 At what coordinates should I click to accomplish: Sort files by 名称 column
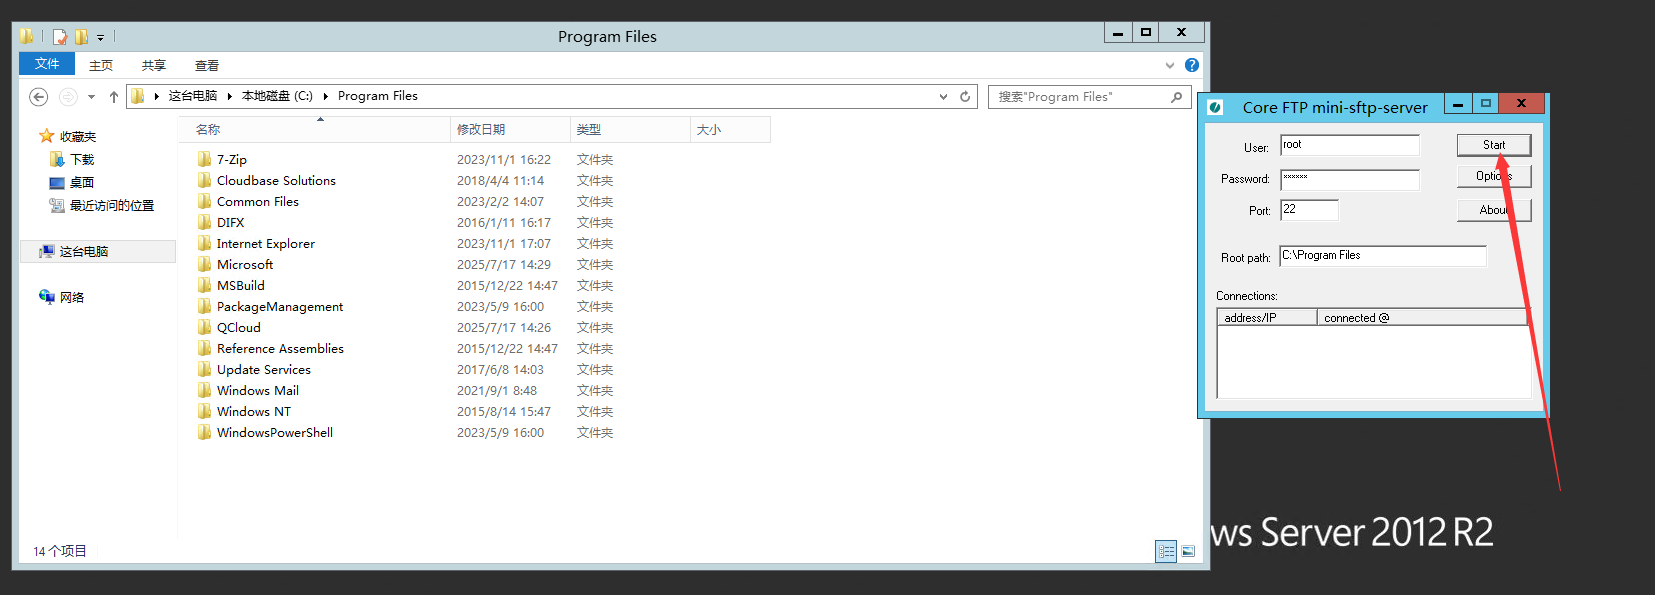pos(315,130)
